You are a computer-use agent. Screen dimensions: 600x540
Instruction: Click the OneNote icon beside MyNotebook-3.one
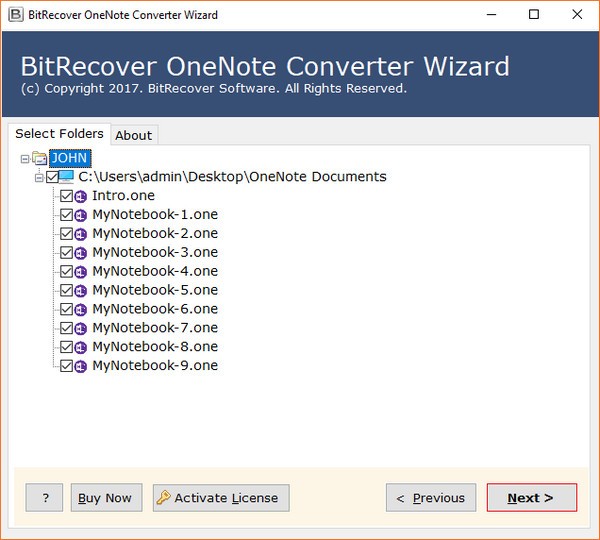click(x=80, y=253)
